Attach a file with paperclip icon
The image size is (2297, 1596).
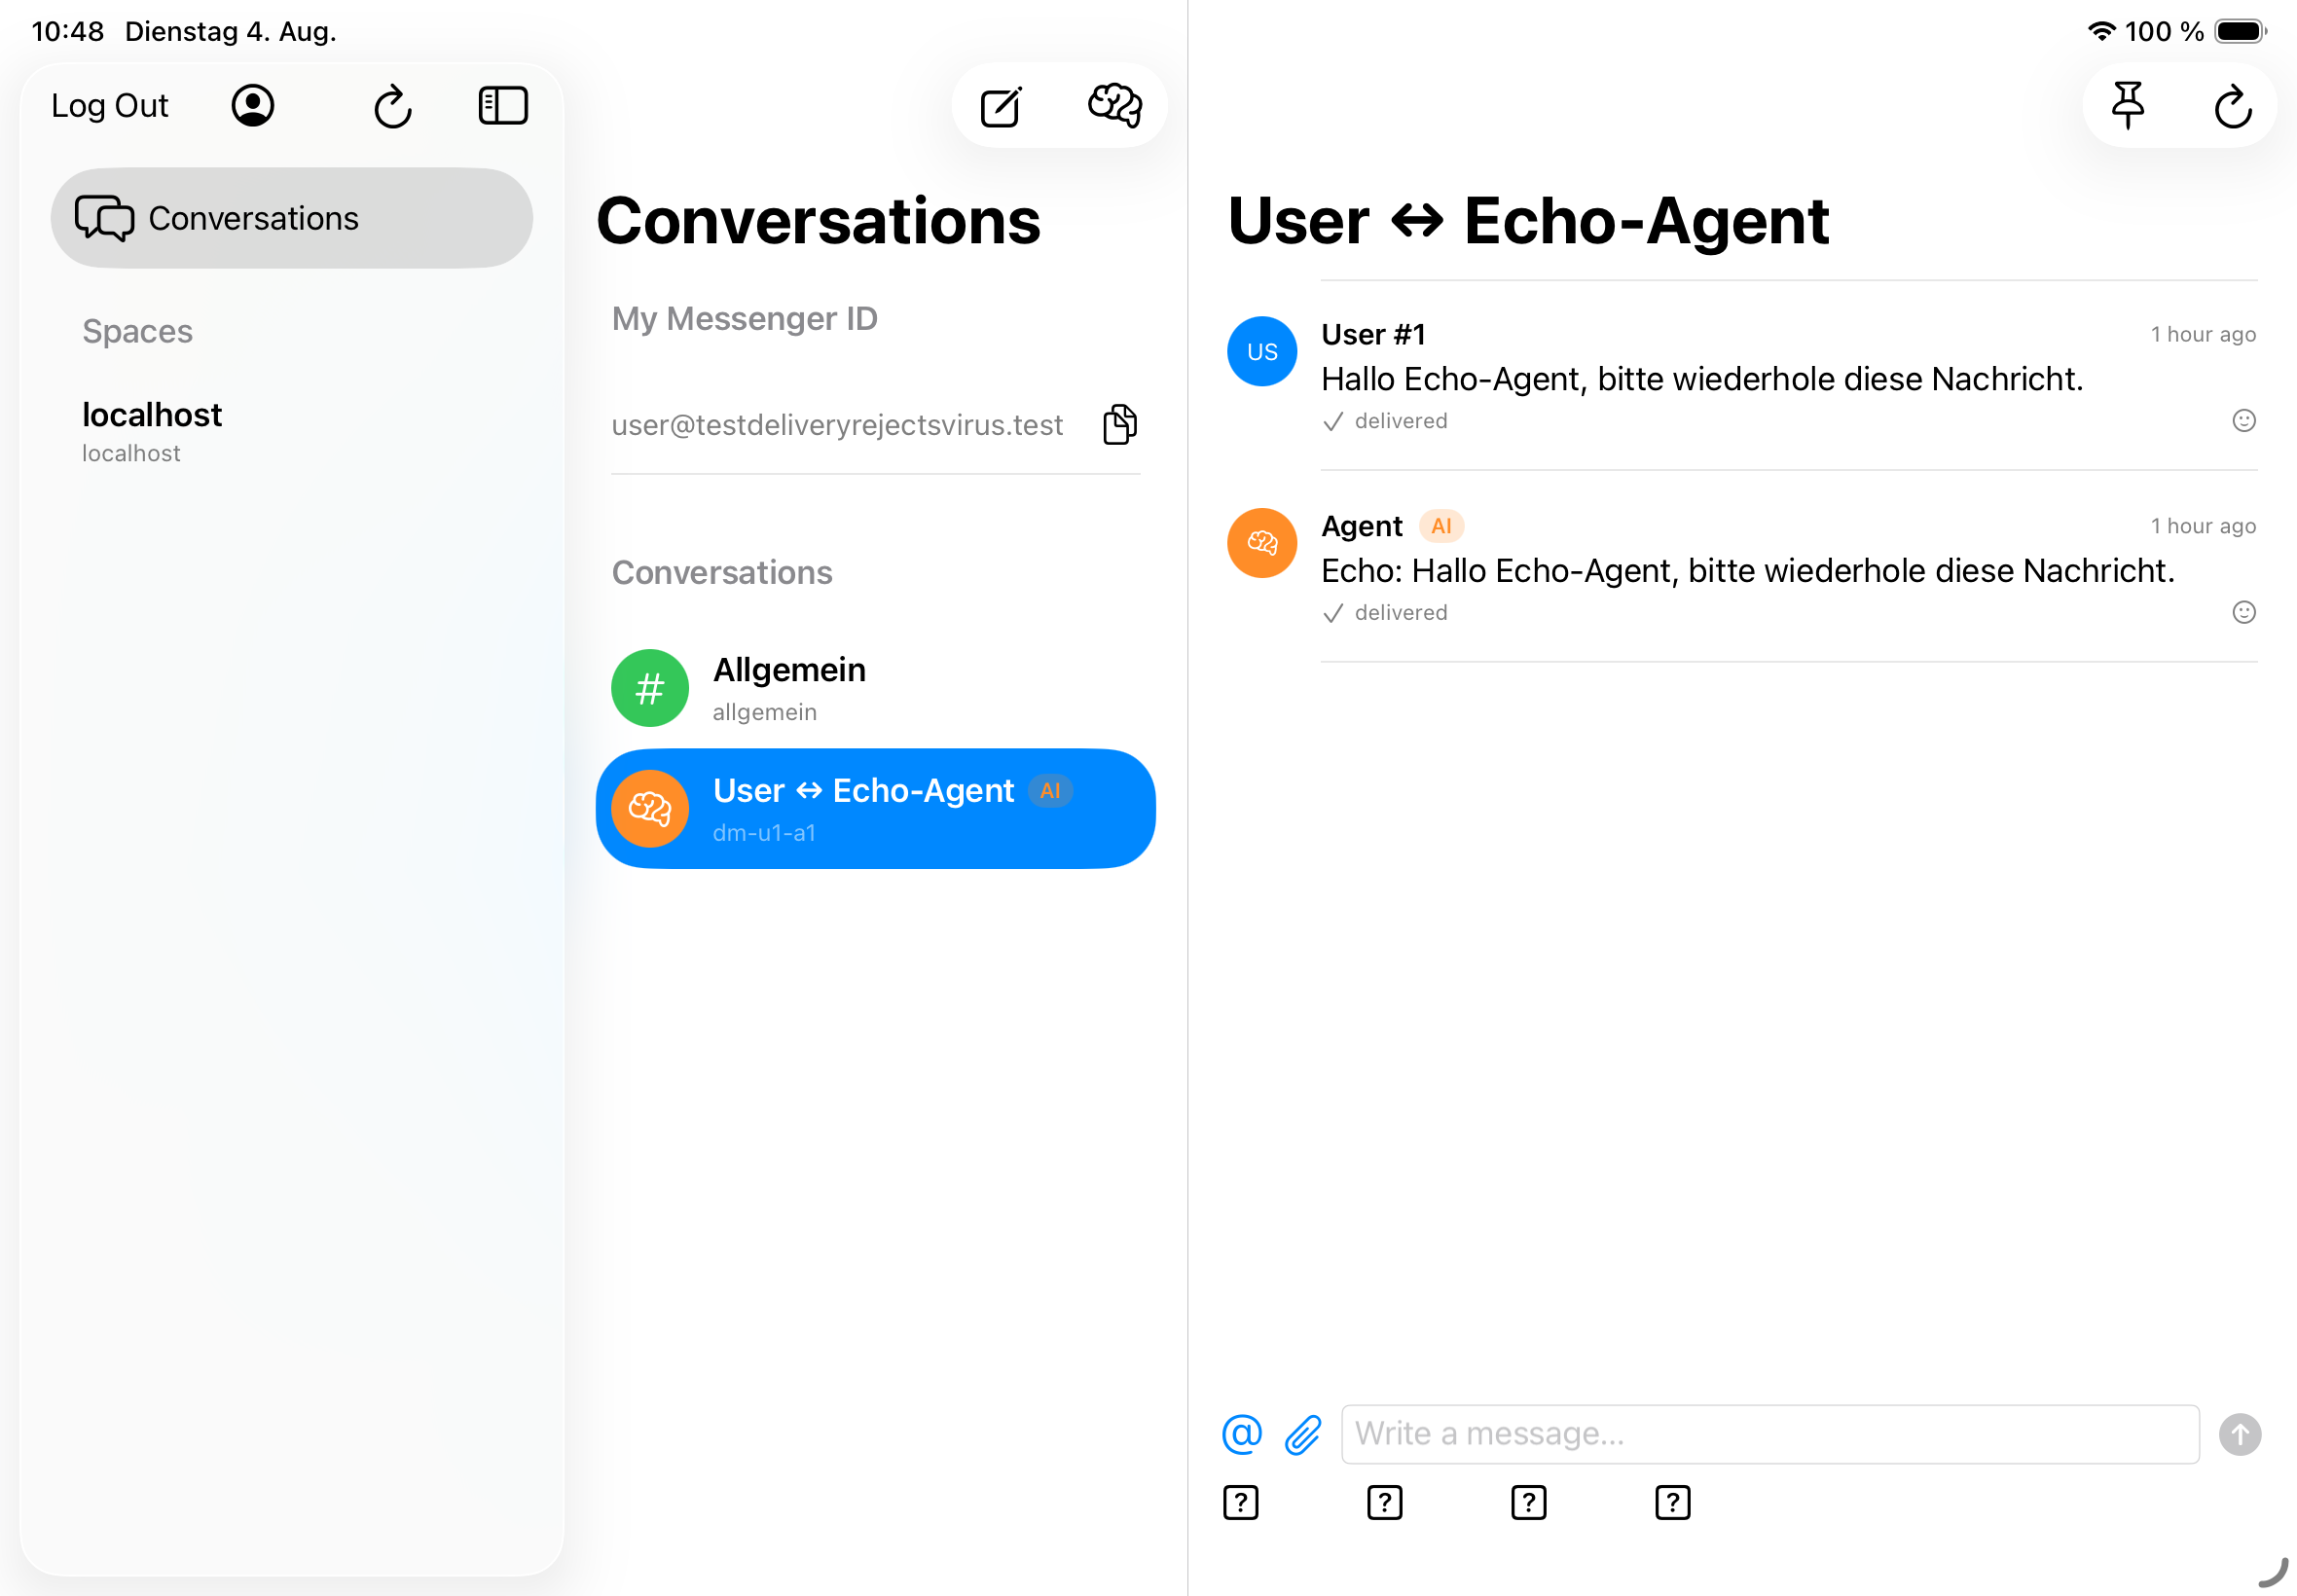tap(1303, 1434)
